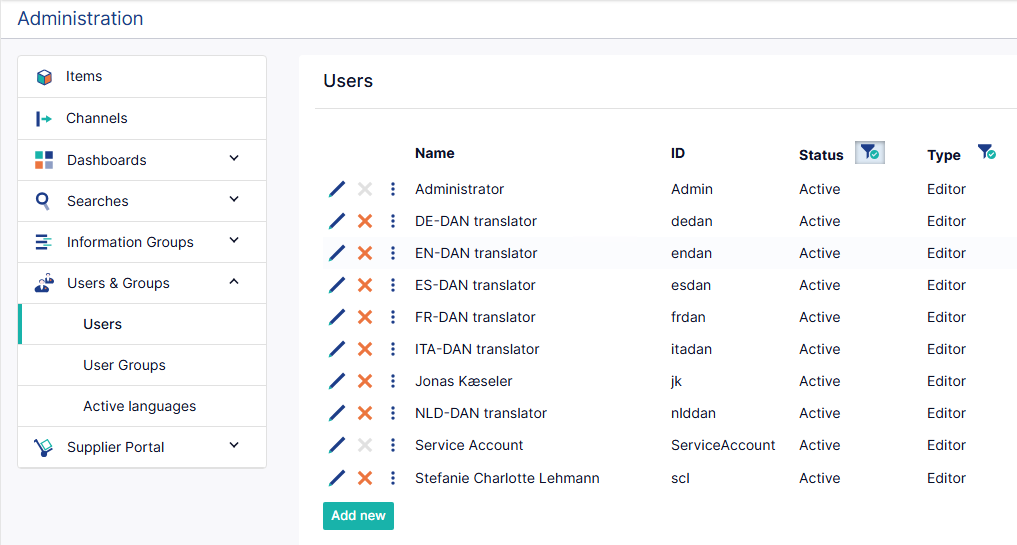Click the Supplier Portal cart icon

43,447
